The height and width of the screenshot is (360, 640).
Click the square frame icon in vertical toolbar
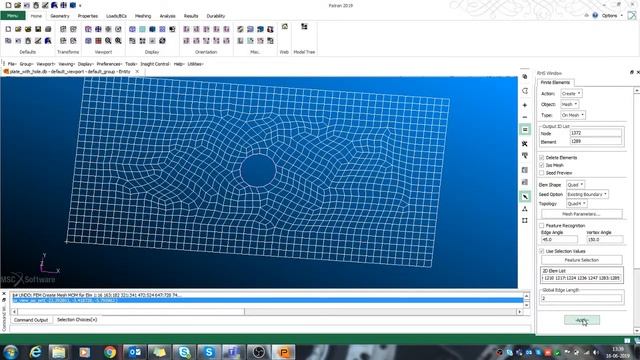point(525,221)
